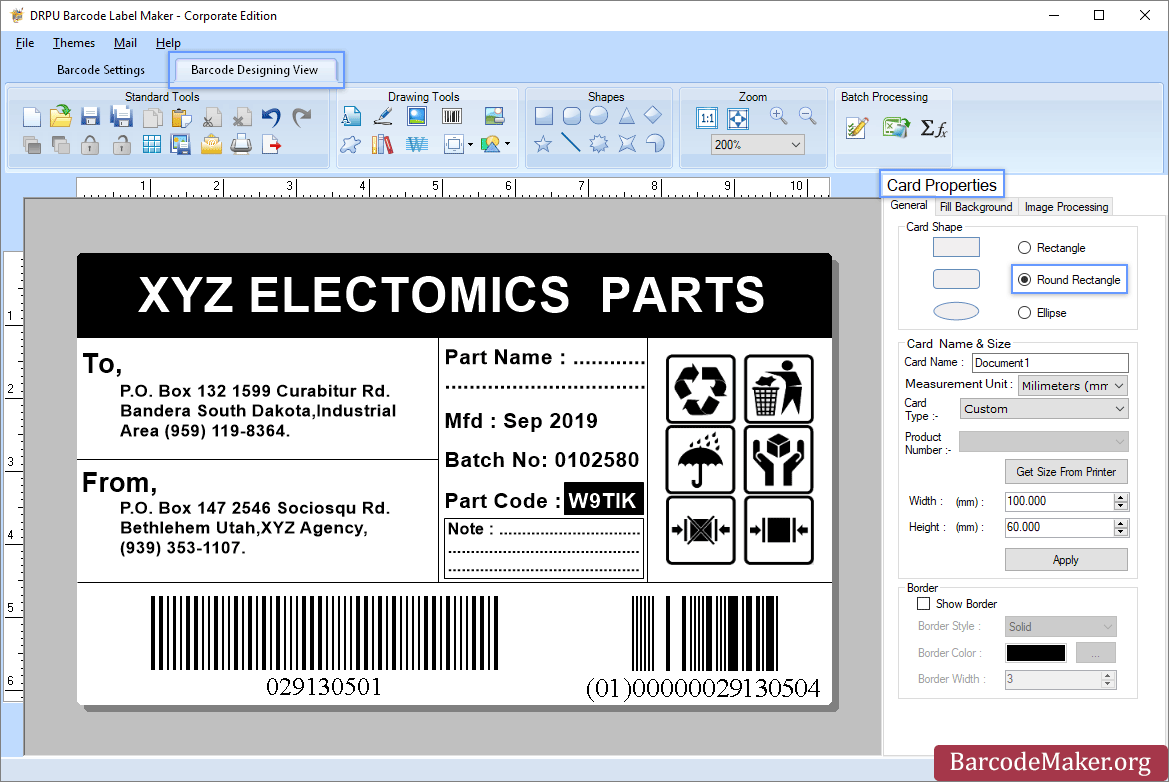Click the Height value field
Viewport: 1169px width, 782px height.
[x=1059, y=527]
